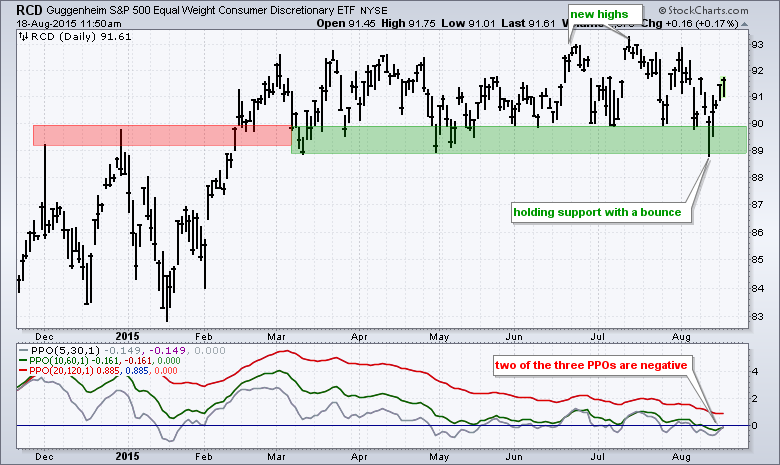
Task: Click the Low 91.01 quote value
Action: 468,23
